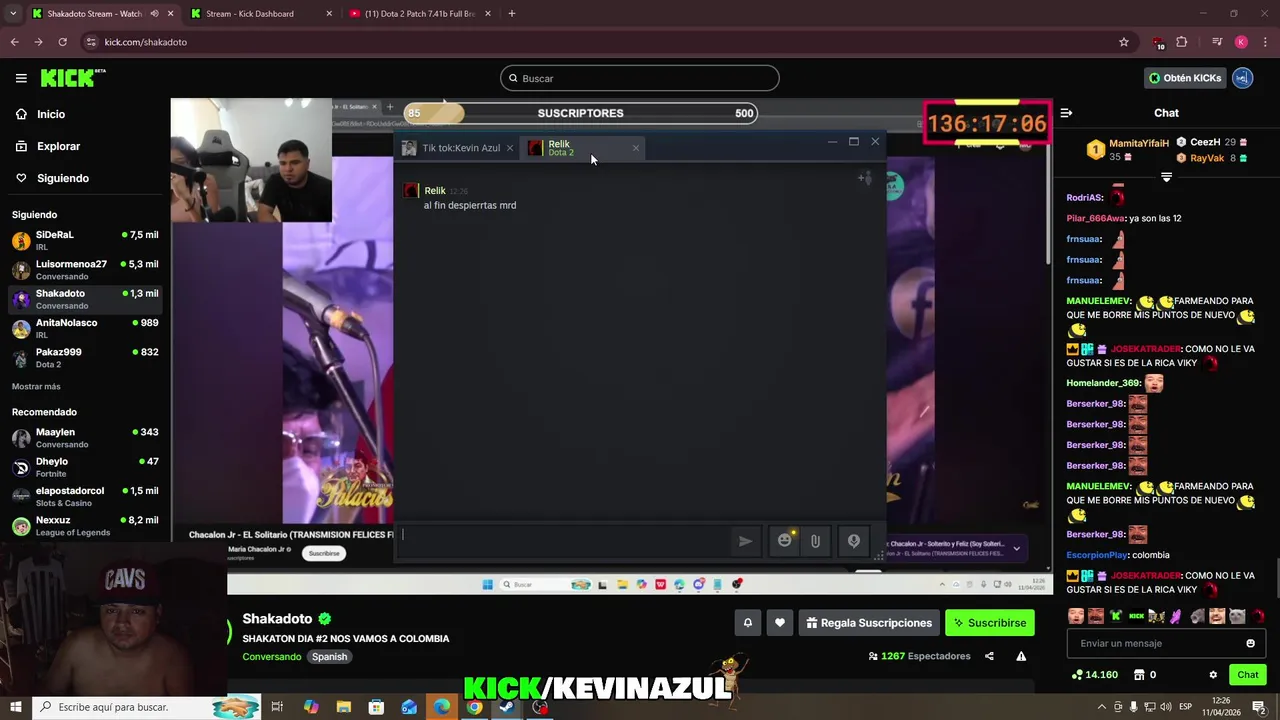The height and width of the screenshot is (720, 1280).
Task: Open a new browser tab
Action: pyautogui.click(x=512, y=14)
